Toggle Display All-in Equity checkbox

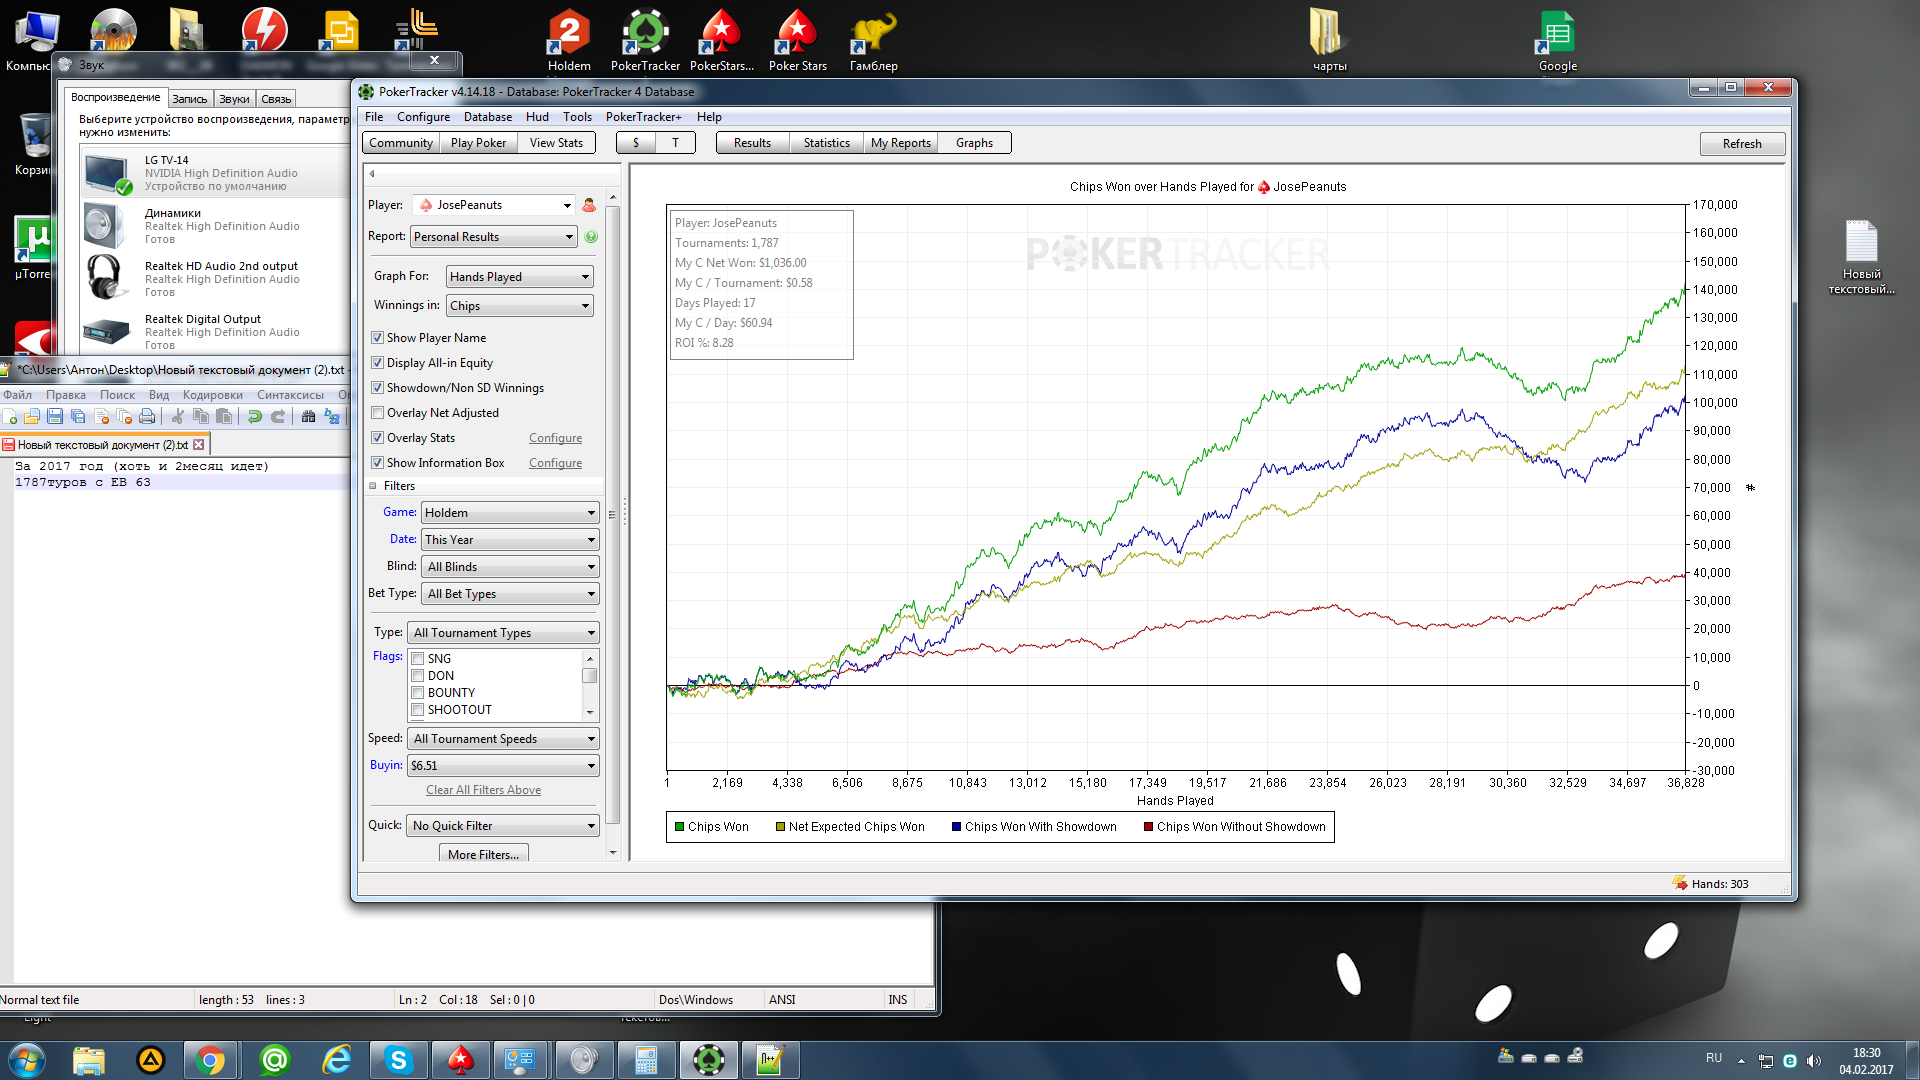coord(377,363)
